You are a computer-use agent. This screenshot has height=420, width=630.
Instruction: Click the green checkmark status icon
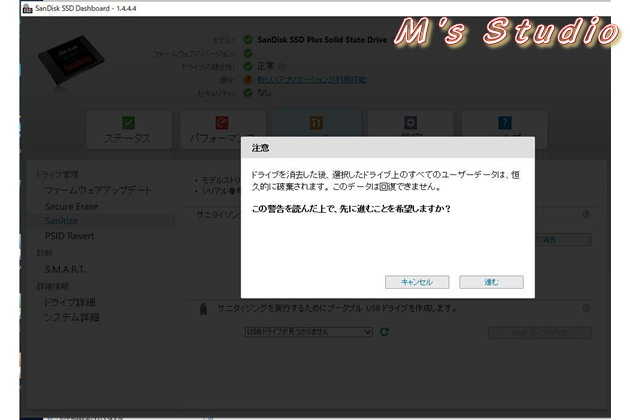point(129,122)
